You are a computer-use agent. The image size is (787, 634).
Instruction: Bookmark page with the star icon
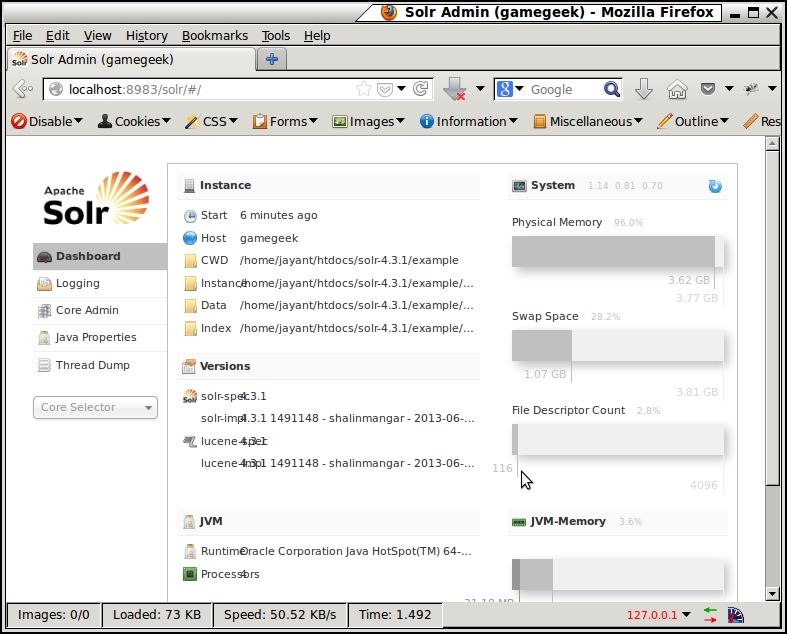363,89
